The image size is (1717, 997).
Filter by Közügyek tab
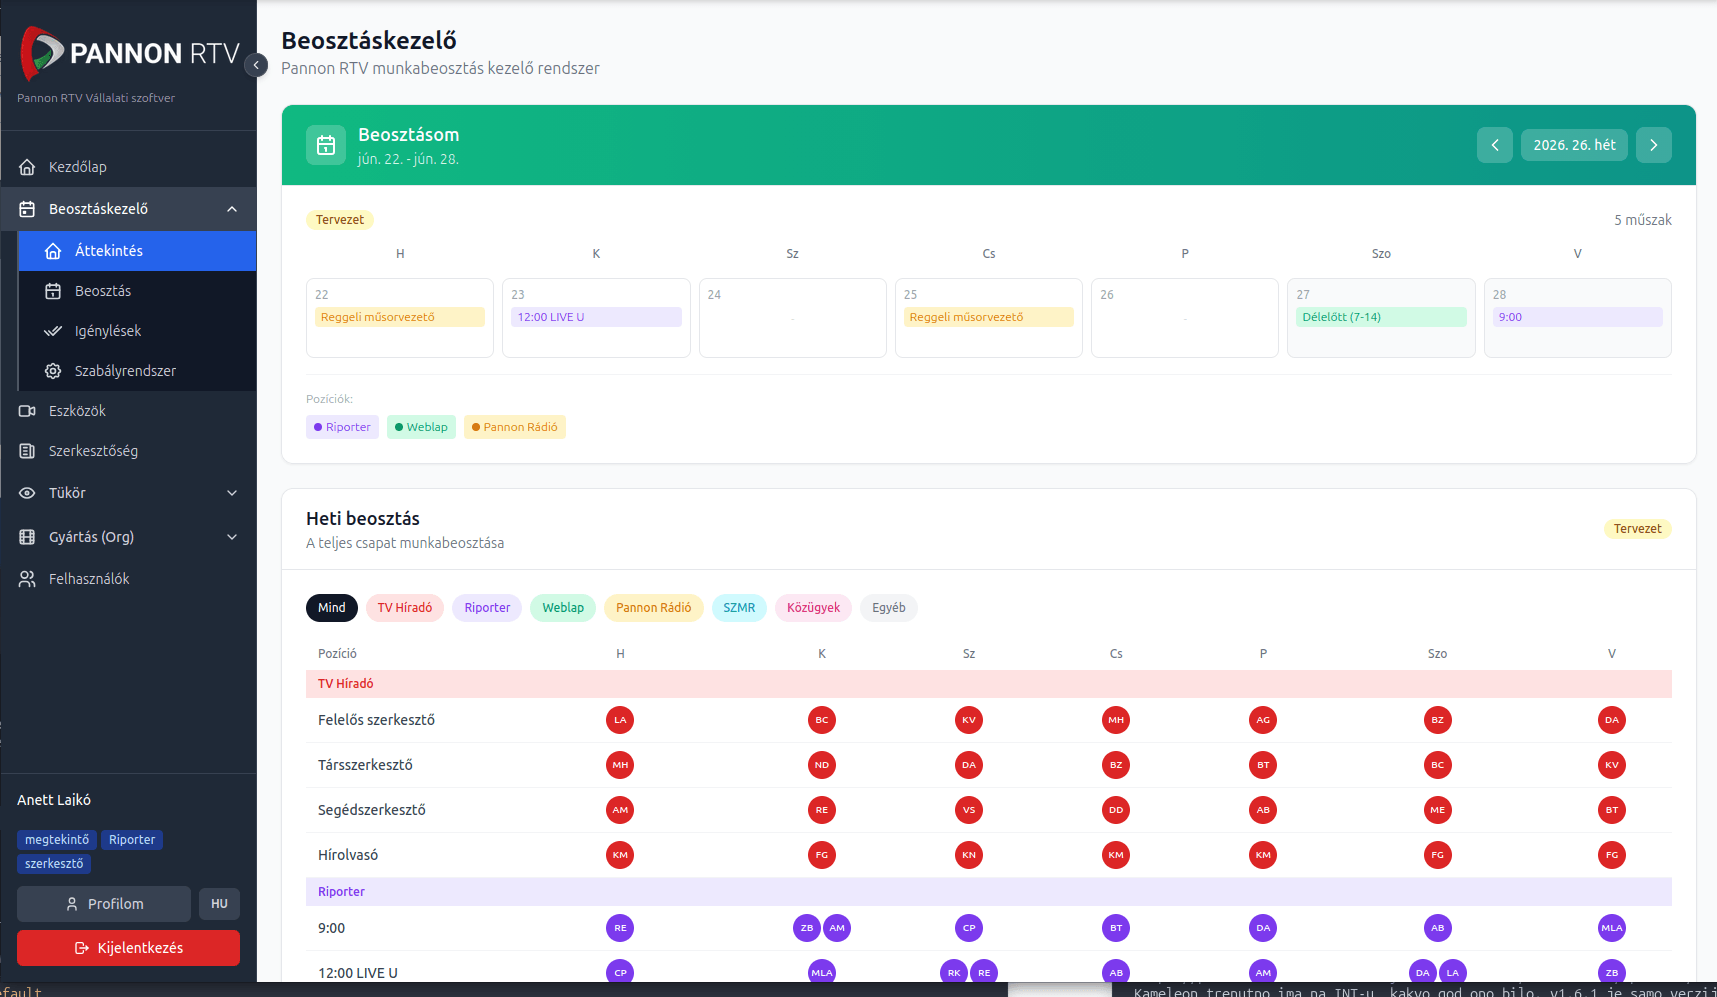pyautogui.click(x=813, y=608)
